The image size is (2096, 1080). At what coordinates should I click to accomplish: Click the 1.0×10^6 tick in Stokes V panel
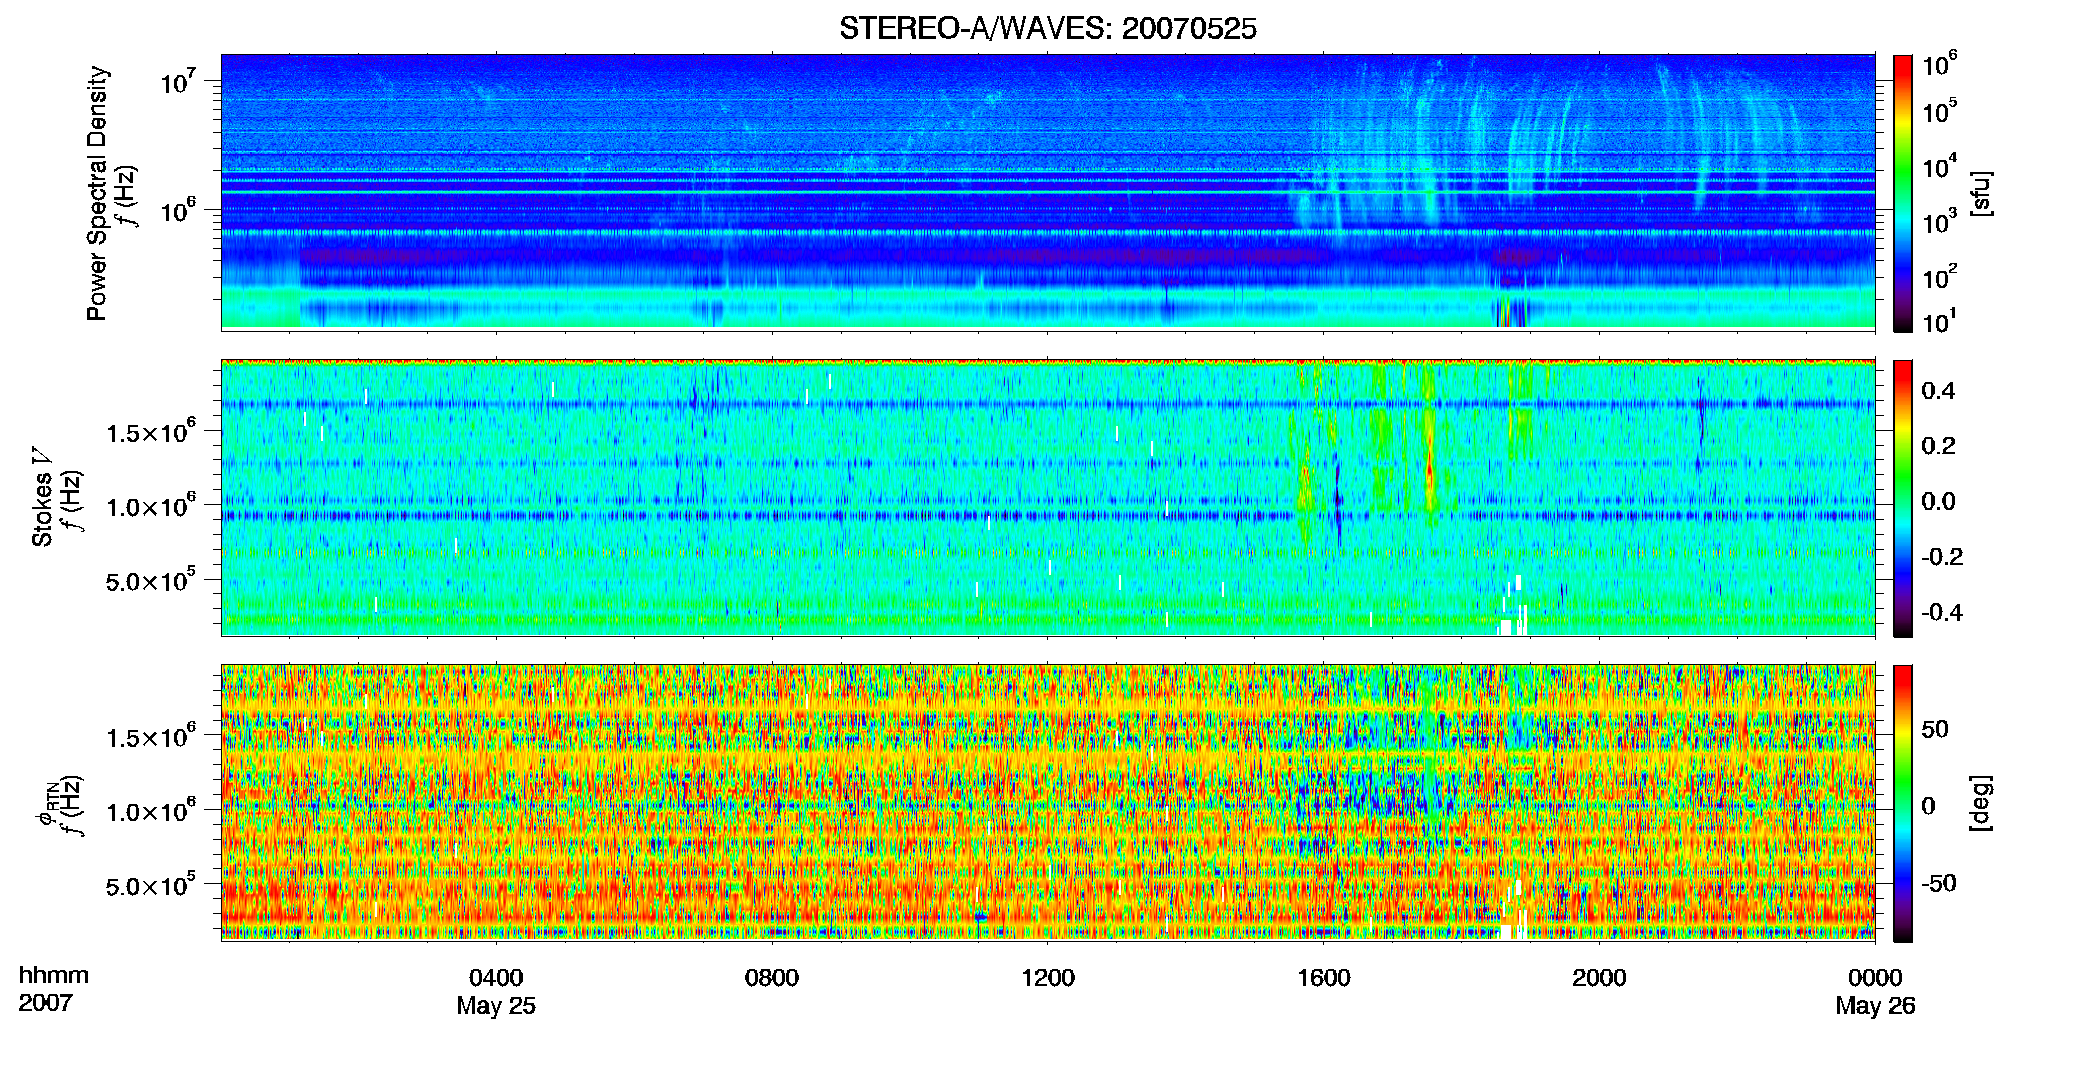coord(151,505)
